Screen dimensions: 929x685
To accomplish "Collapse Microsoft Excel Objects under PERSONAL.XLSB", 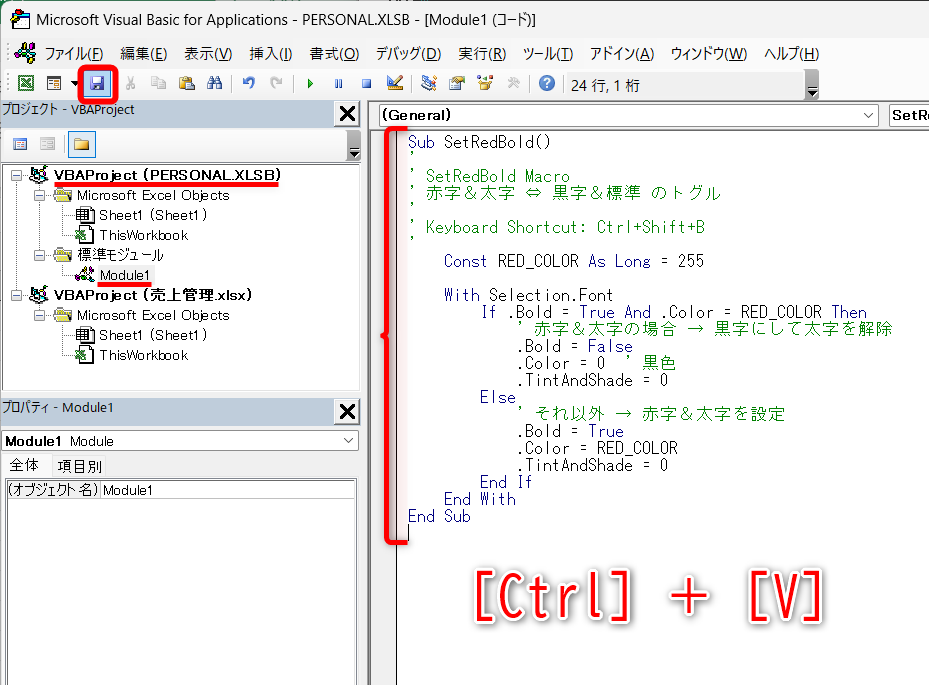I will (39, 195).
